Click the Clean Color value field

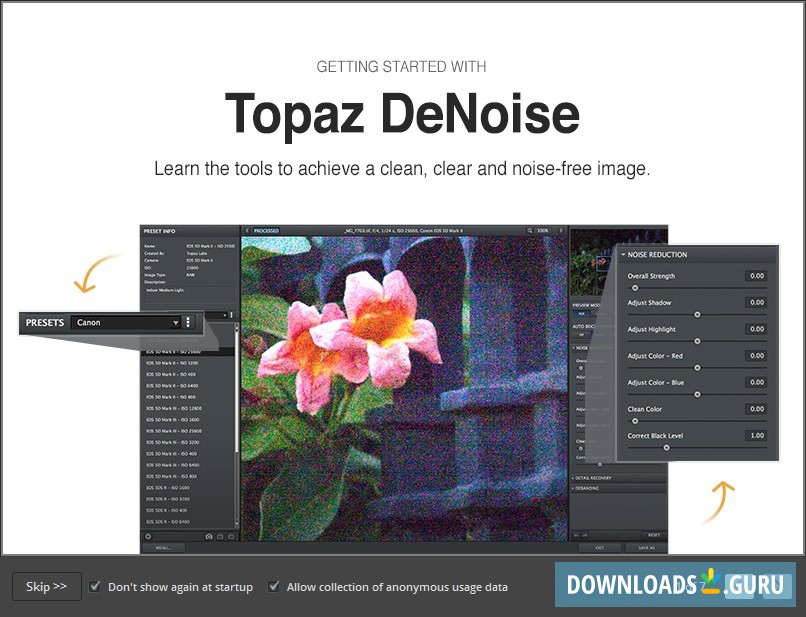click(756, 409)
